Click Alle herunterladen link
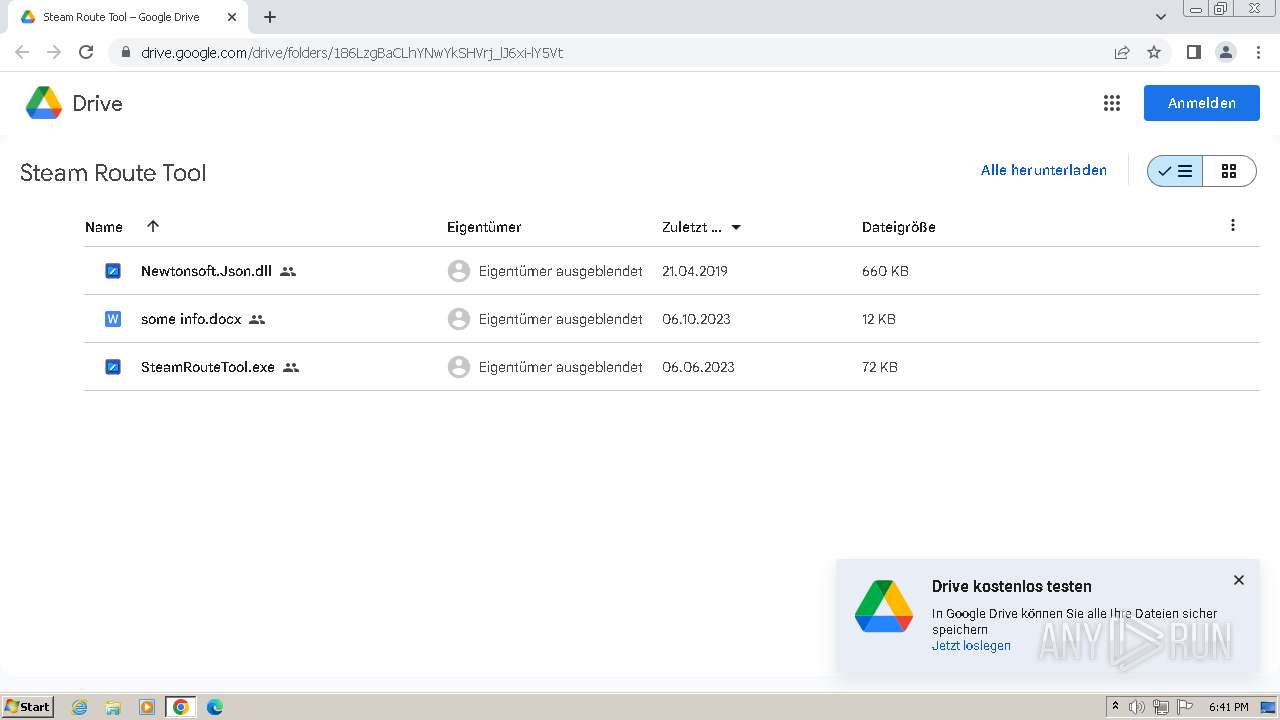 tap(1044, 170)
